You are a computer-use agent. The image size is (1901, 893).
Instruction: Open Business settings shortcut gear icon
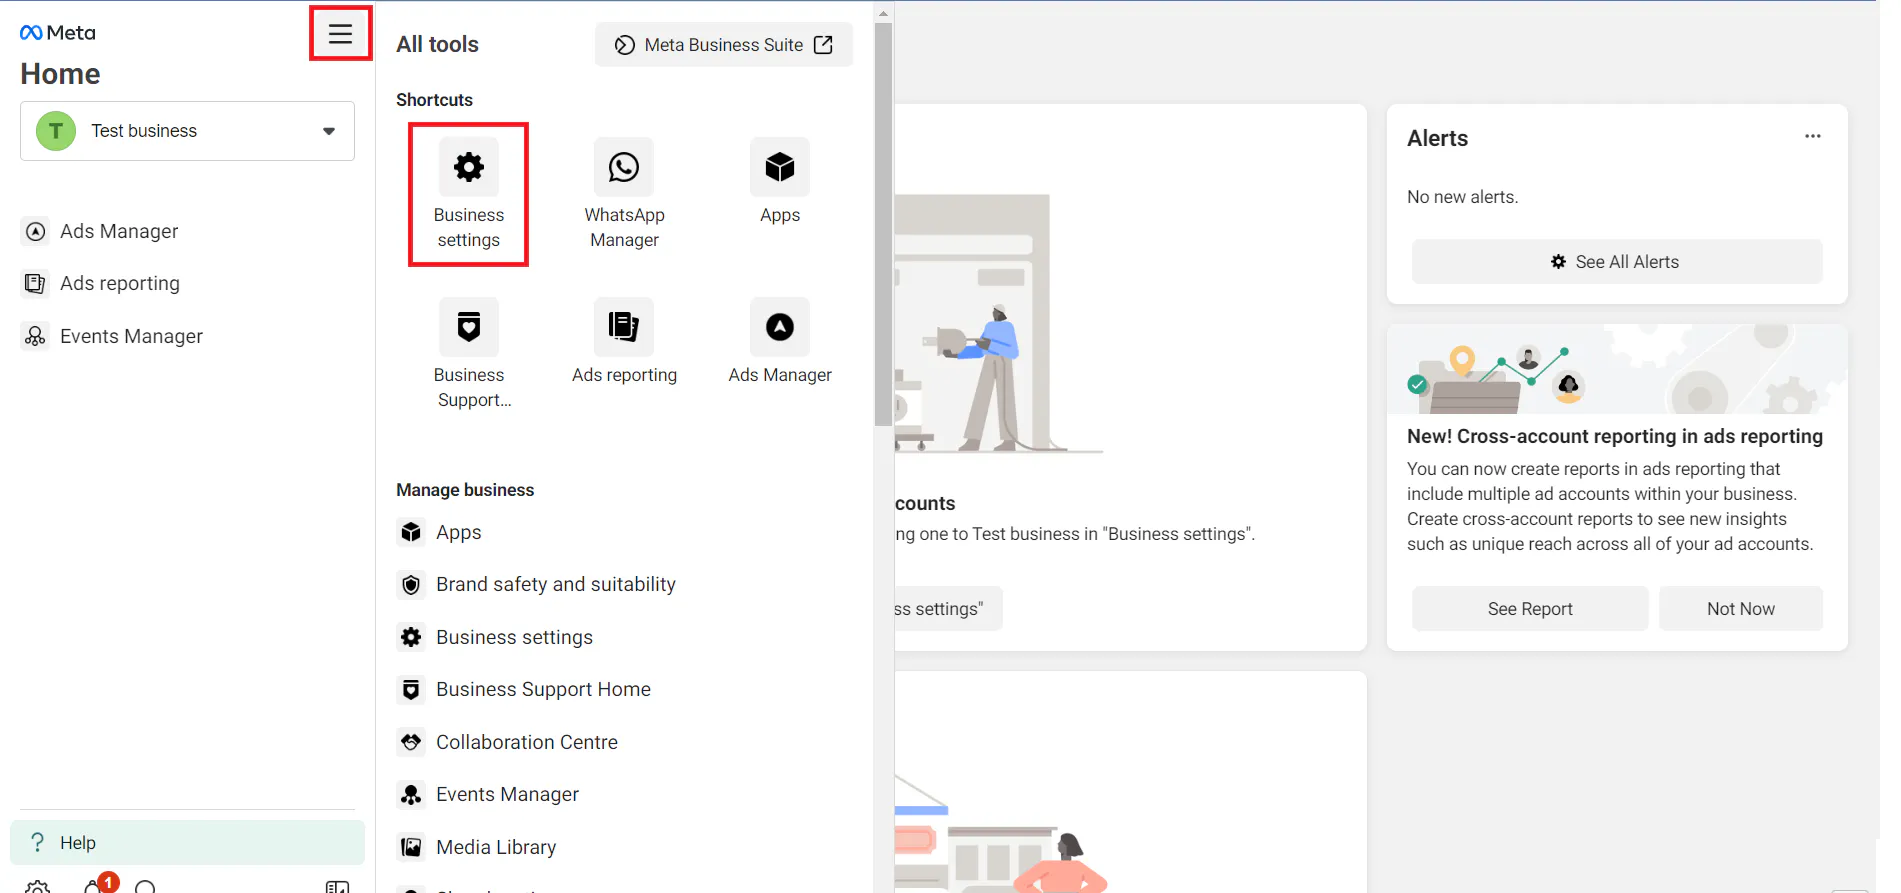[x=469, y=167]
